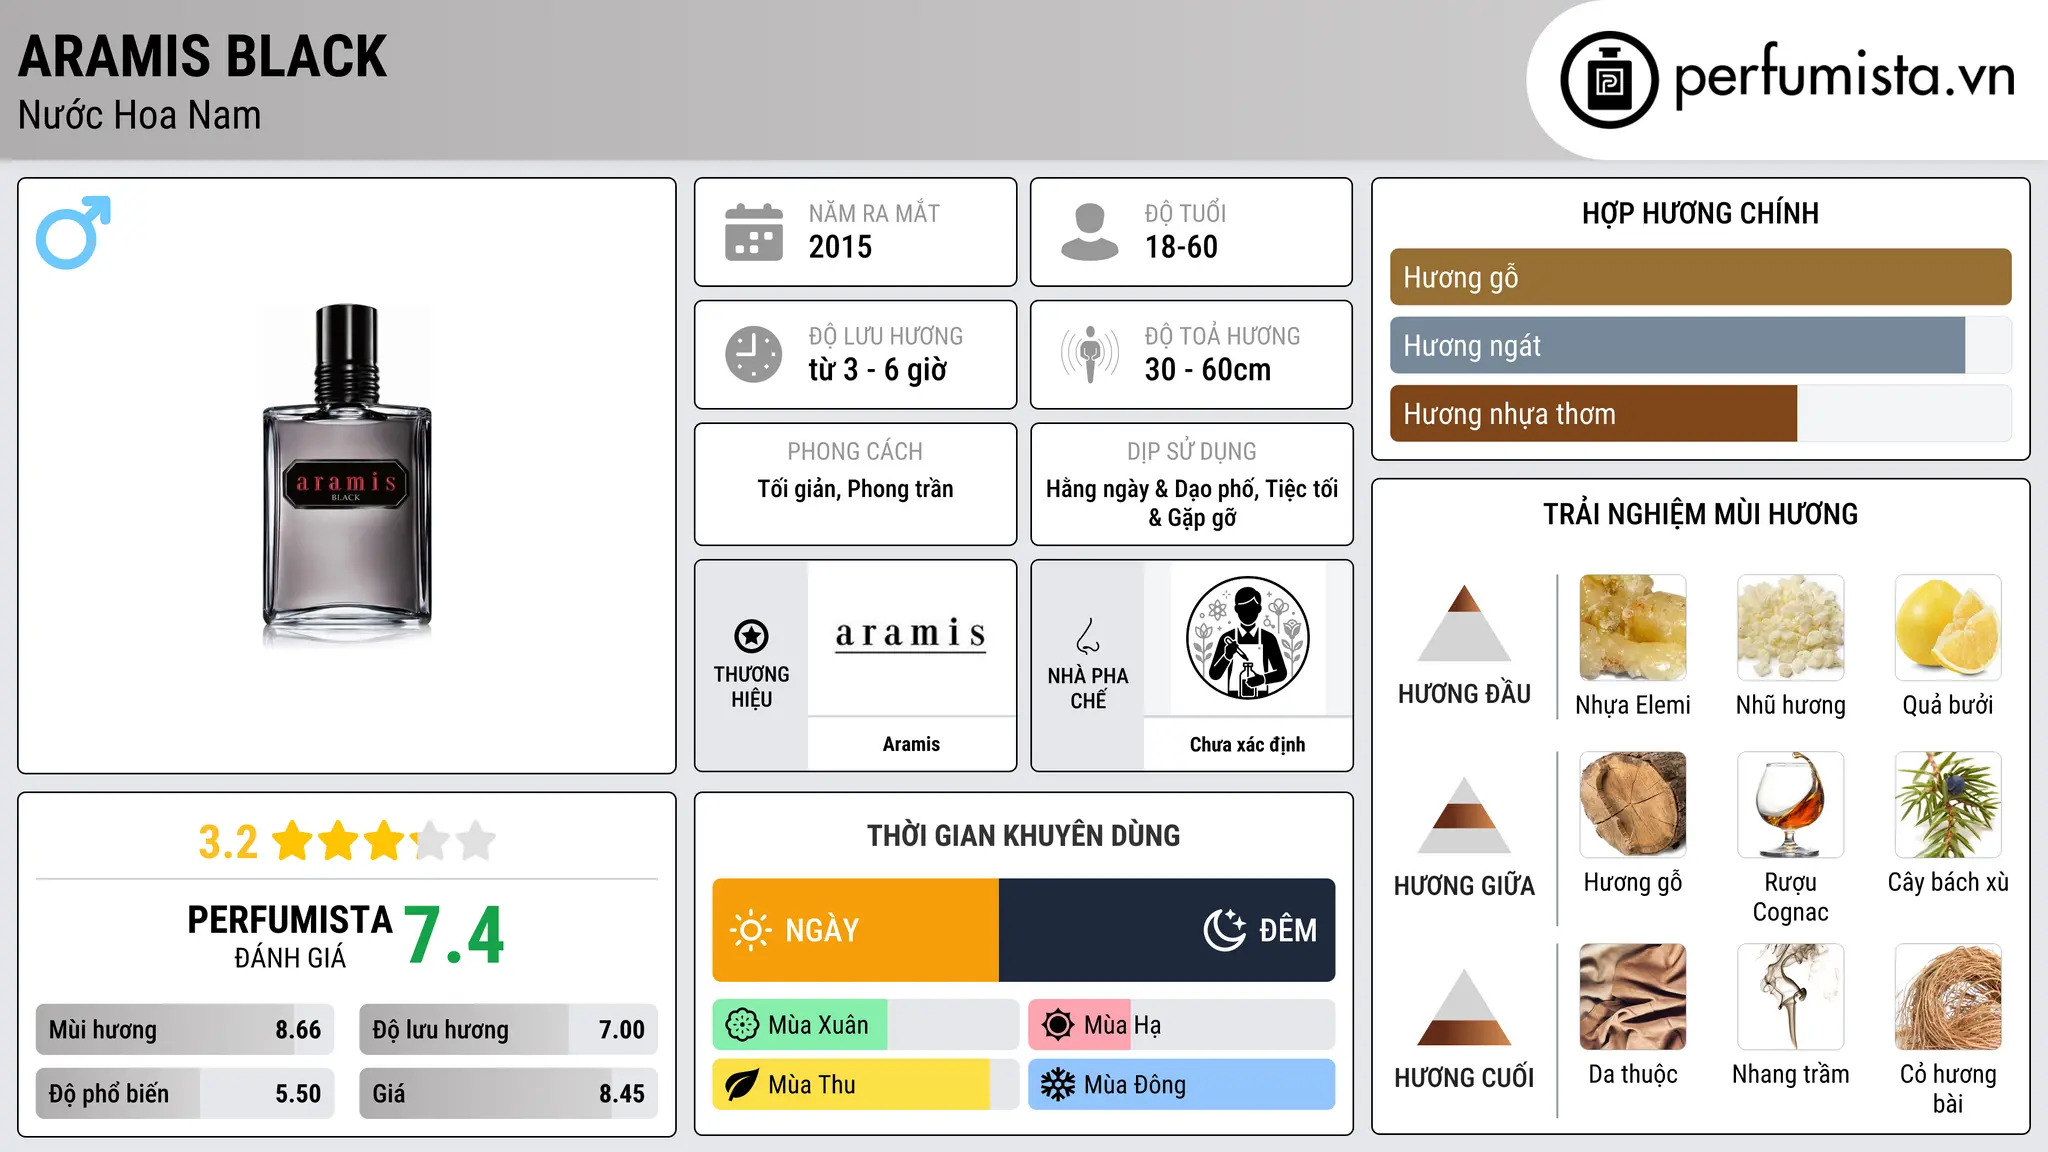
Task: Click the age range 18-60 value
Action: (1181, 247)
